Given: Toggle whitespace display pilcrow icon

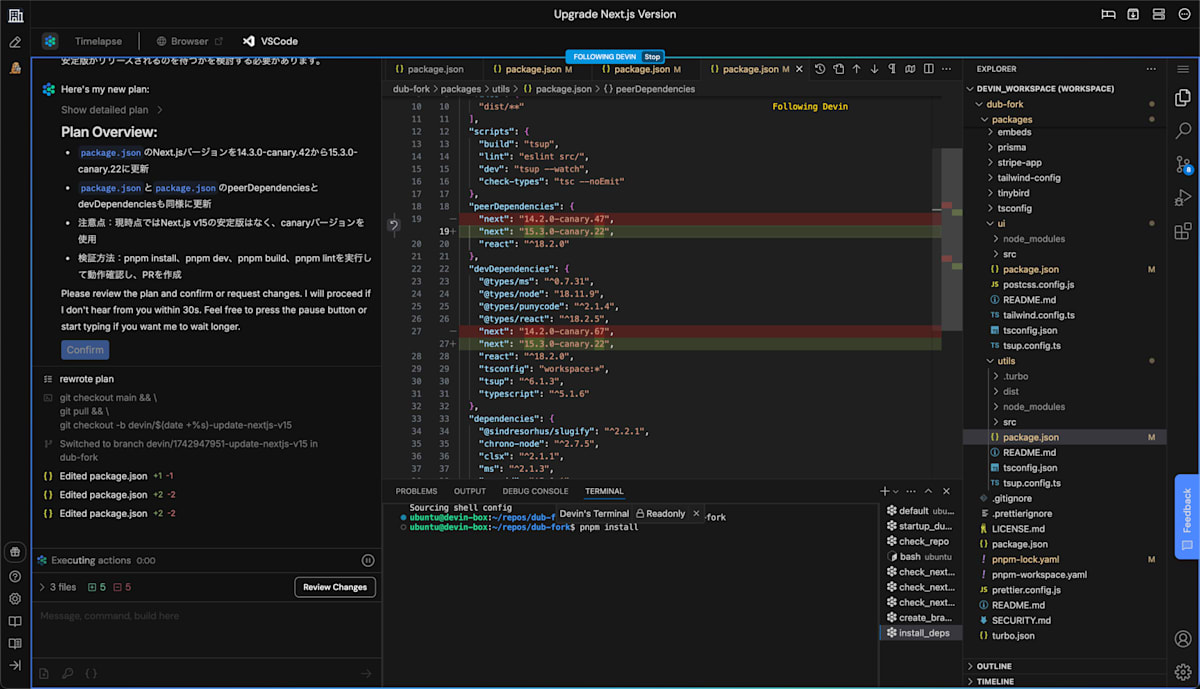Looking at the screenshot, I should pyautogui.click(x=892, y=69).
